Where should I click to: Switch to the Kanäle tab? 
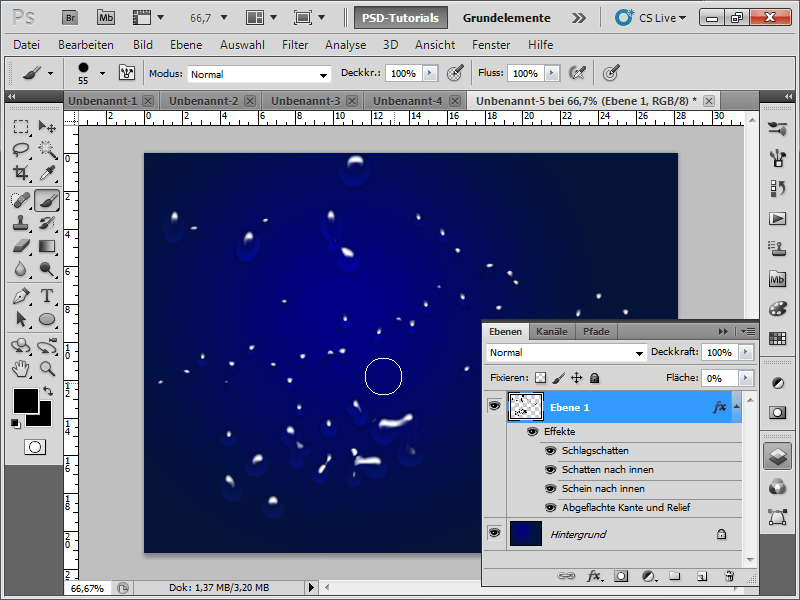coord(552,332)
